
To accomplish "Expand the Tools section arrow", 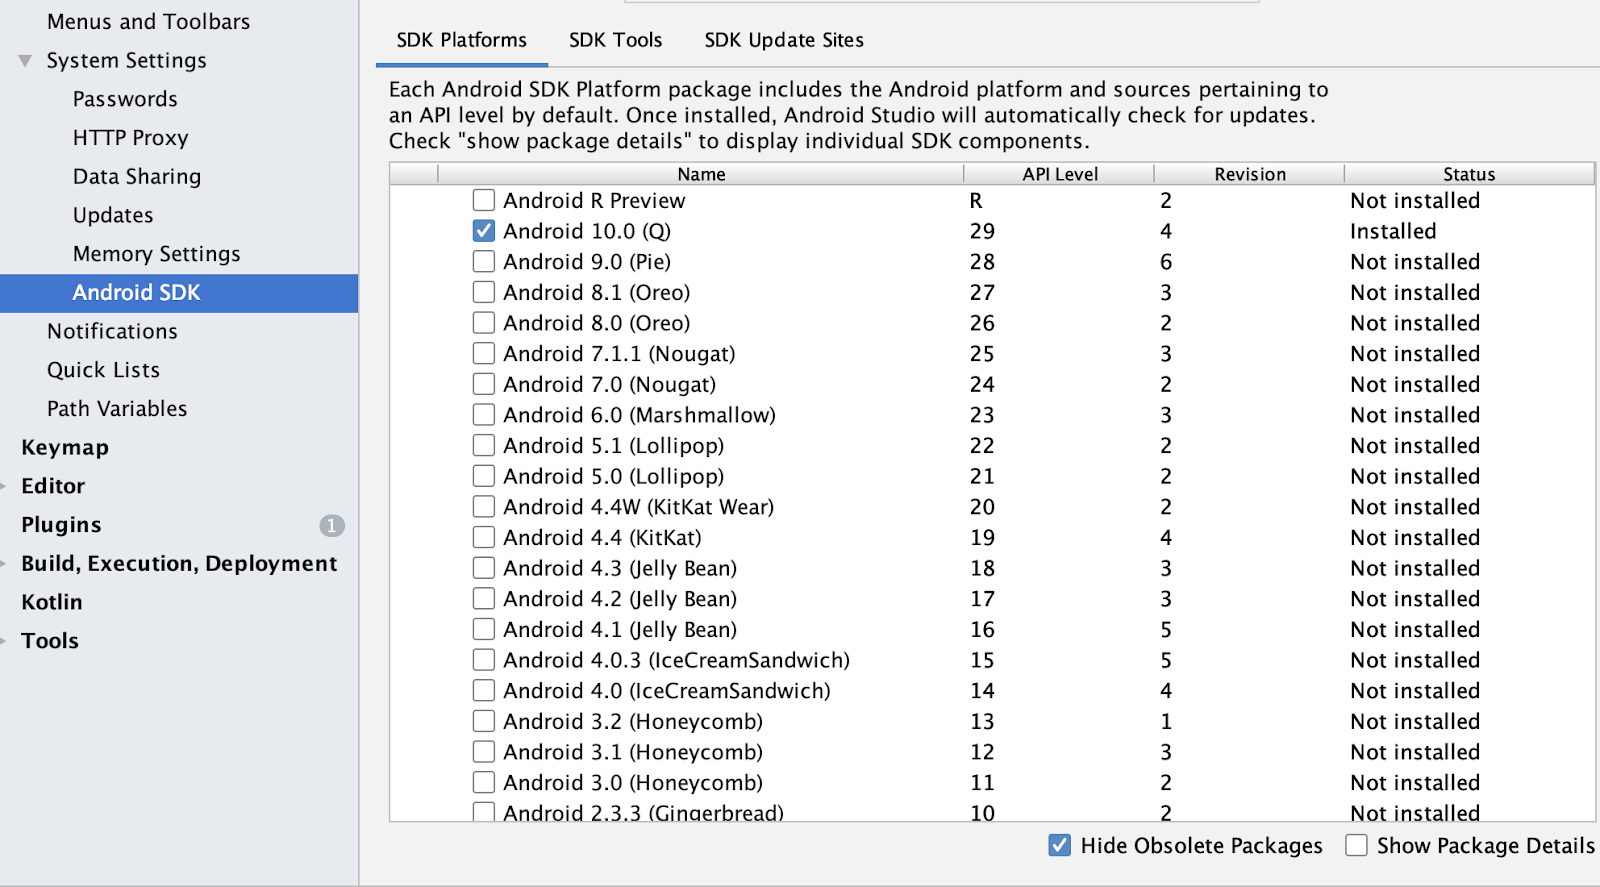I will (x=4, y=641).
